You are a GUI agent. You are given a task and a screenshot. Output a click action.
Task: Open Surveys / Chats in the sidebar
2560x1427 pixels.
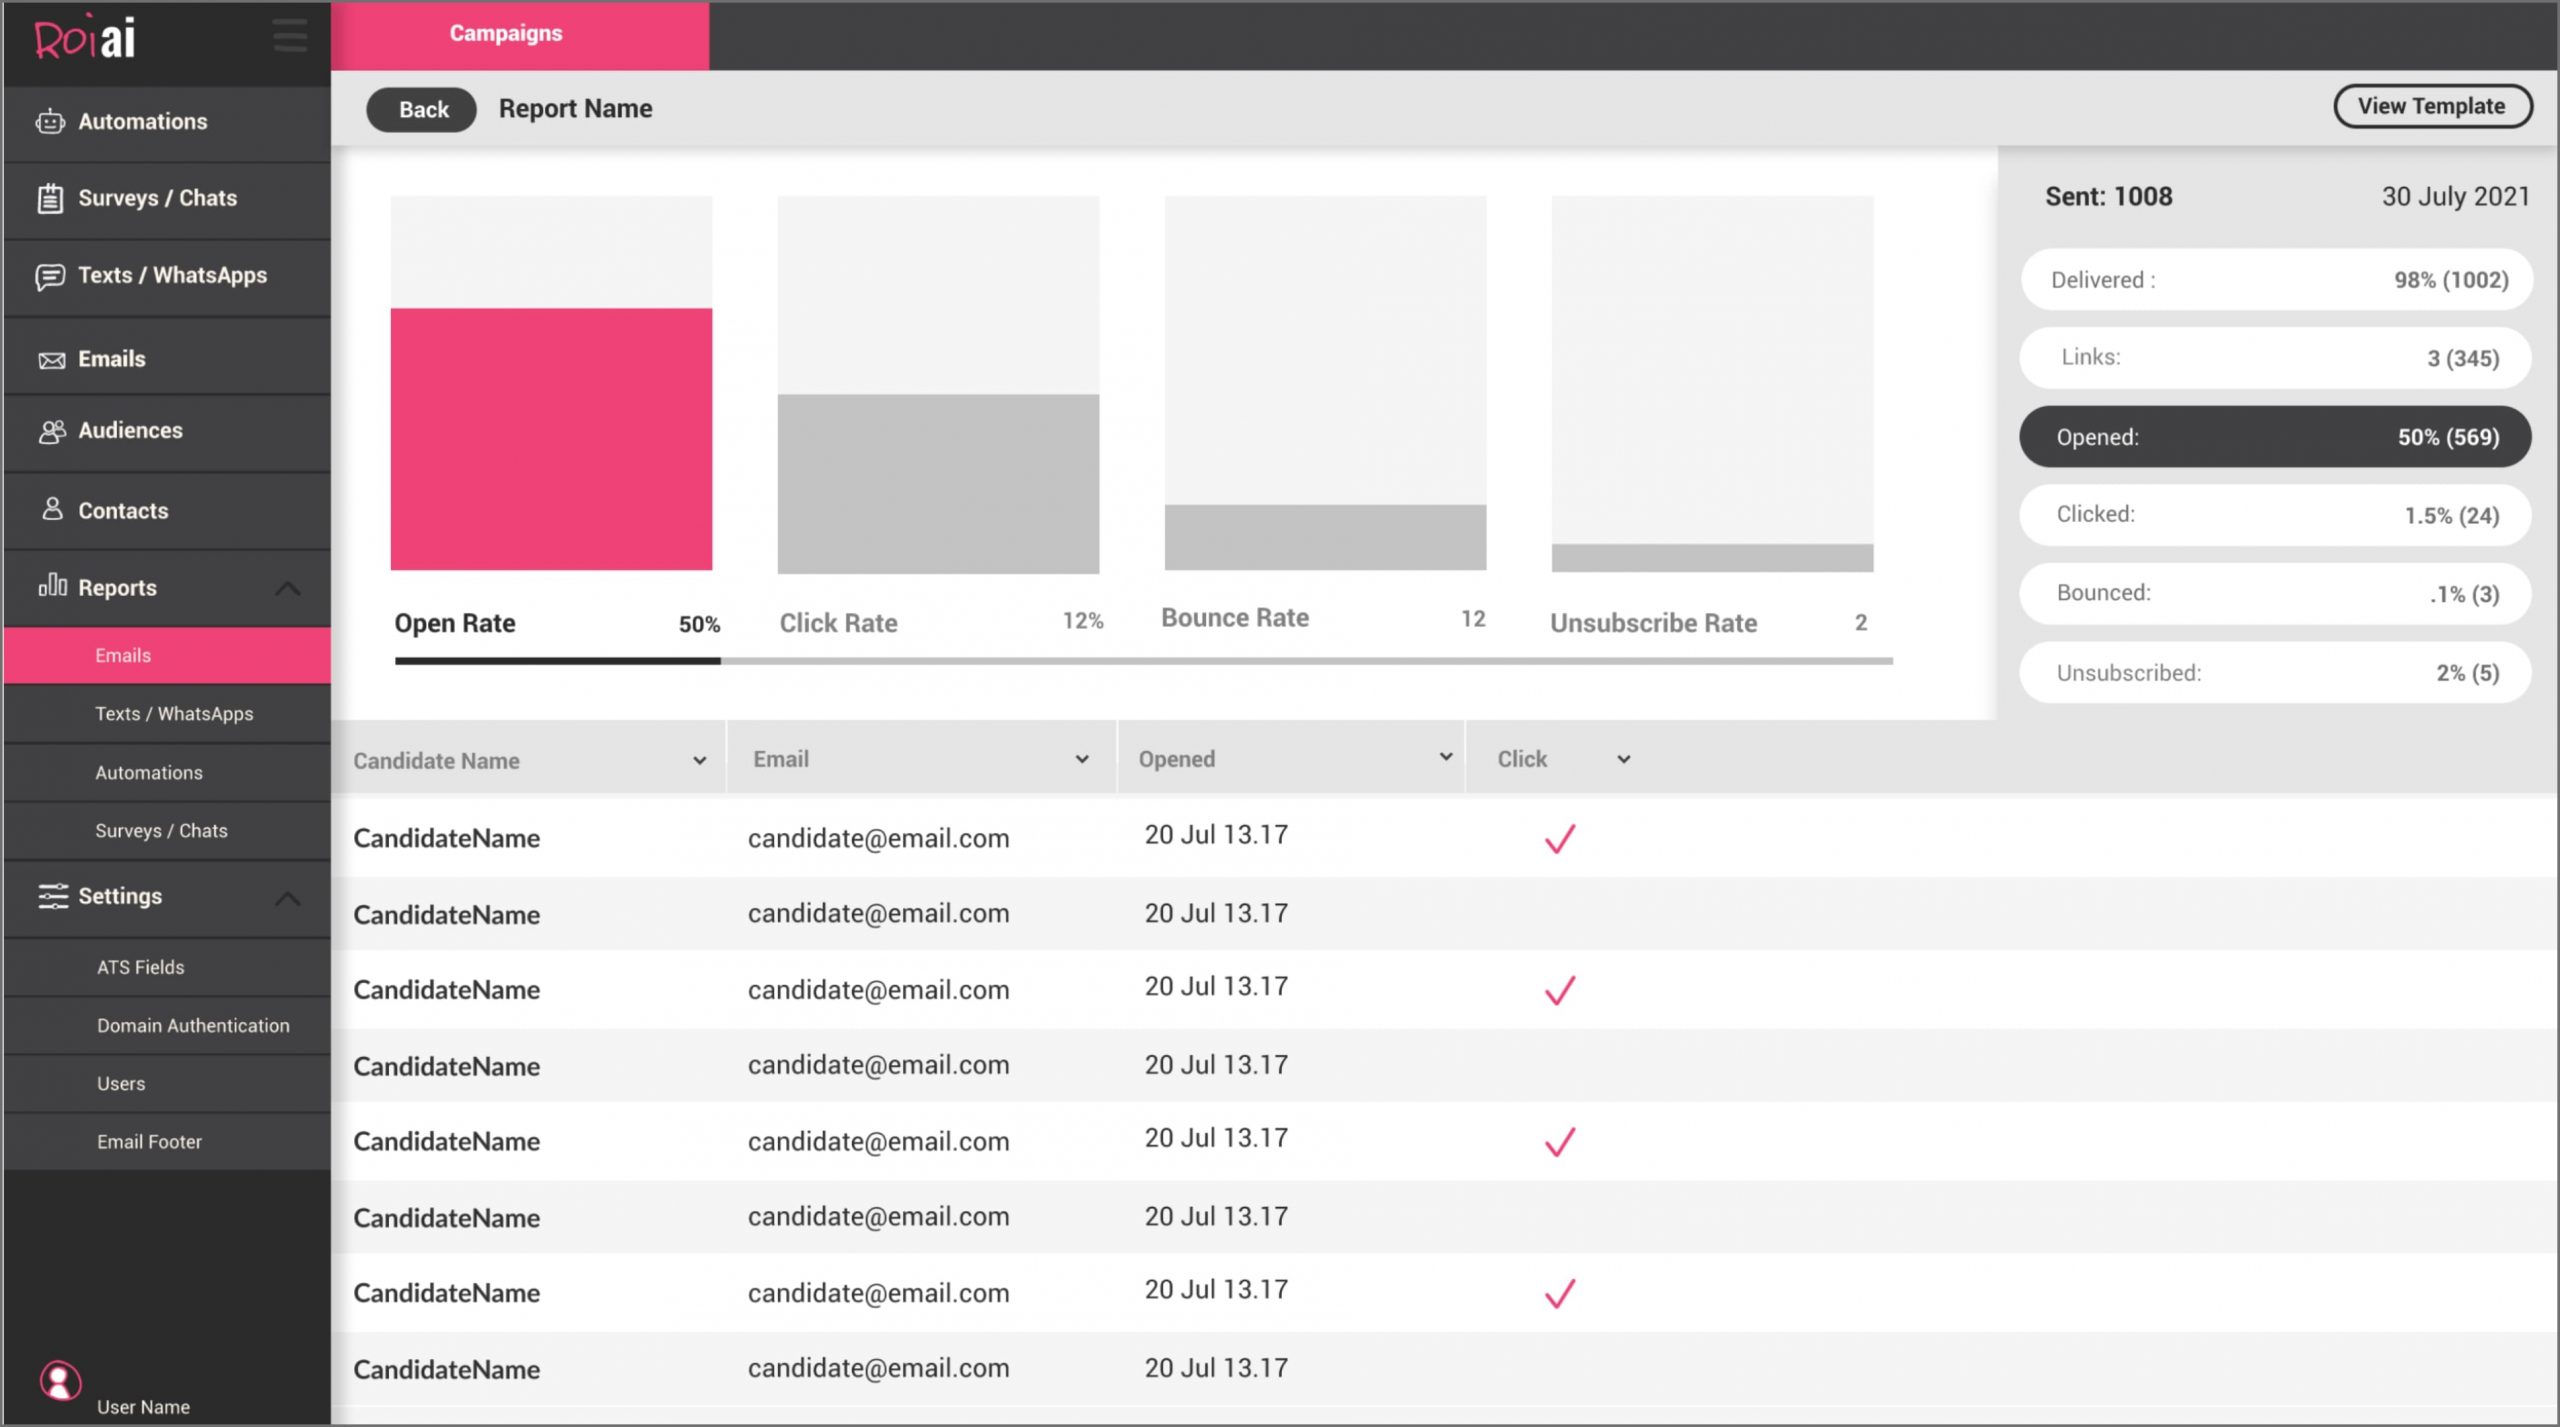pos(167,199)
